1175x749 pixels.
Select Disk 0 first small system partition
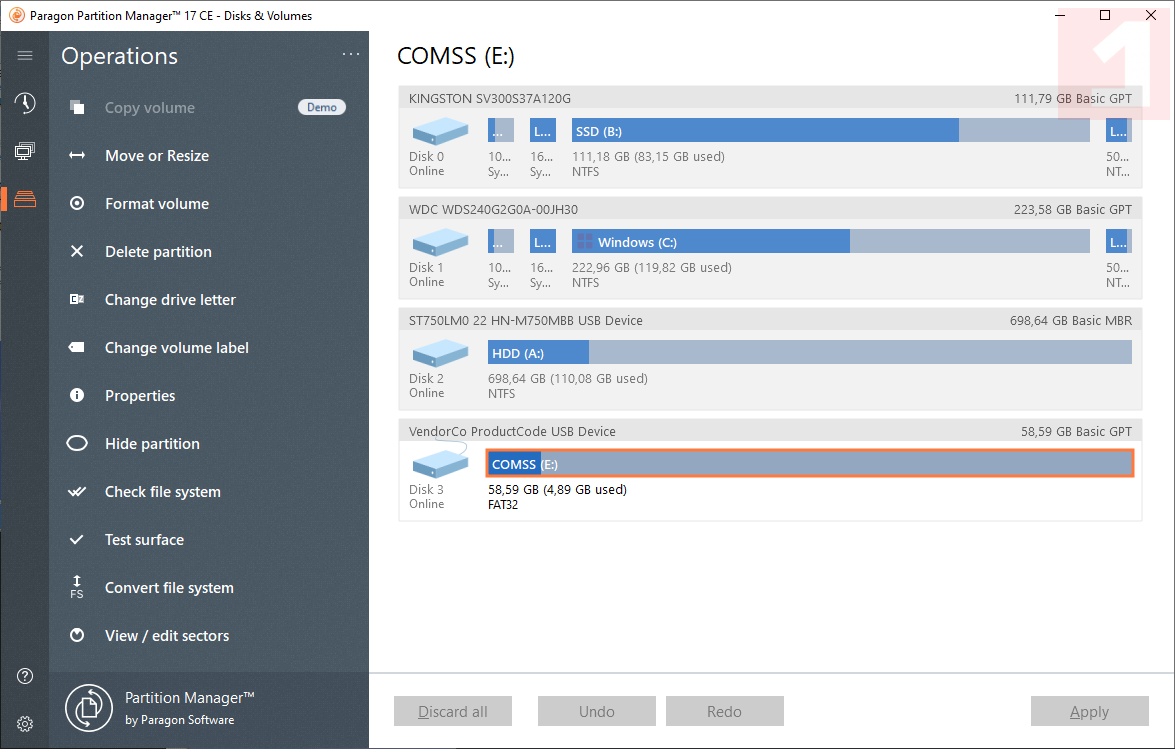[x=501, y=130]
